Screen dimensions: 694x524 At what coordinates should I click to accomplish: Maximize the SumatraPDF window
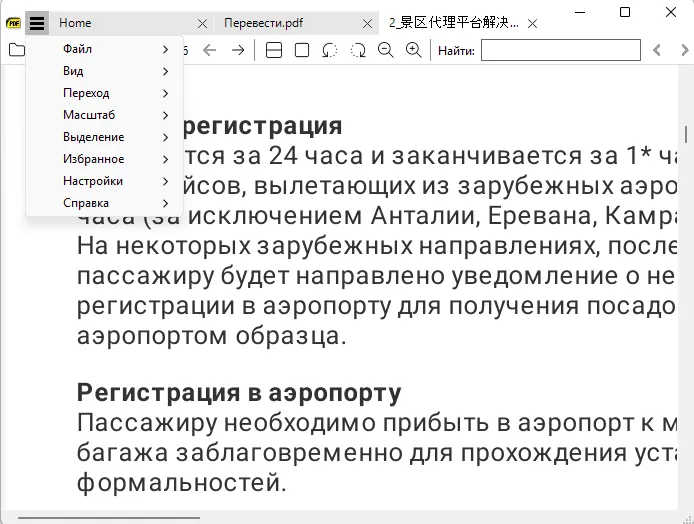pos(625,12)
